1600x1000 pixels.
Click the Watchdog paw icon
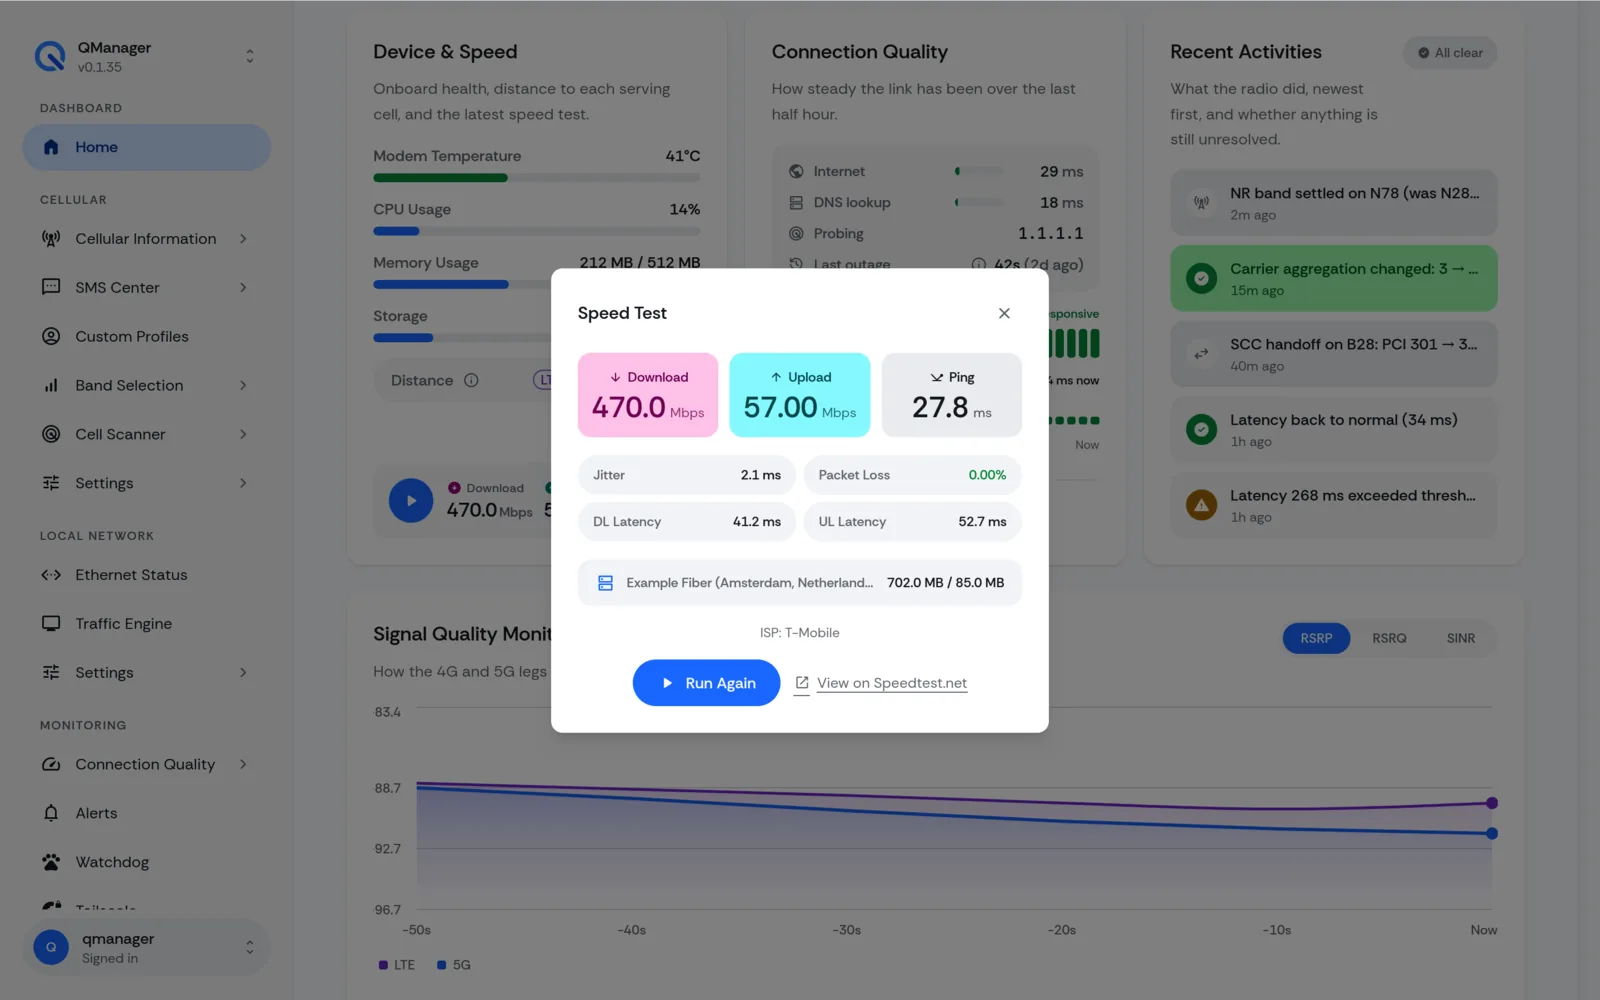coord(51,862)
